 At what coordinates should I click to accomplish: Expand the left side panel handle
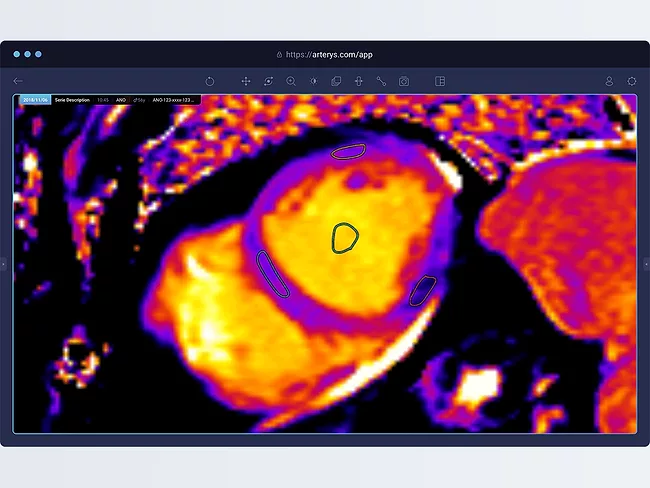[x=4, y=264]
